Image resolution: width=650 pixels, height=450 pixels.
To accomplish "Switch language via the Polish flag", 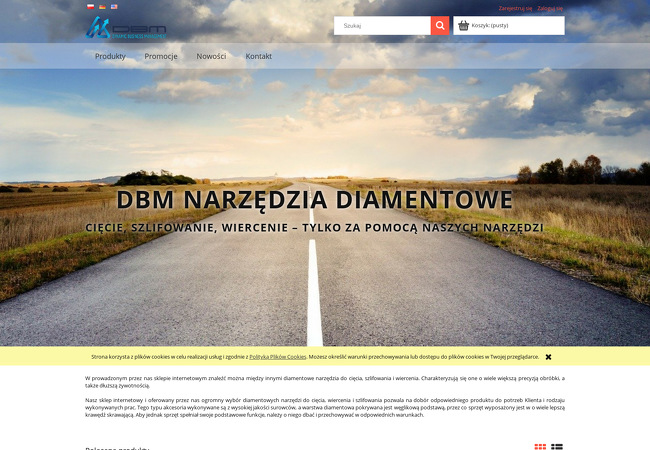I will coord(90,7).
